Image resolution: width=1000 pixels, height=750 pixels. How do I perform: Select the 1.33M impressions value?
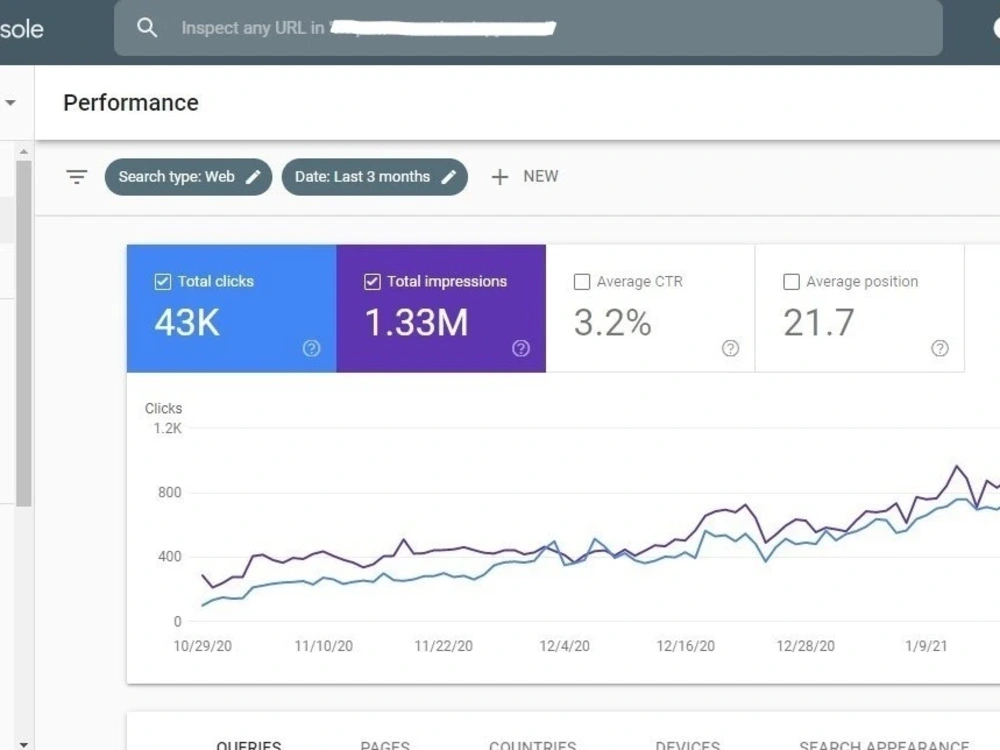pos(416,322)
